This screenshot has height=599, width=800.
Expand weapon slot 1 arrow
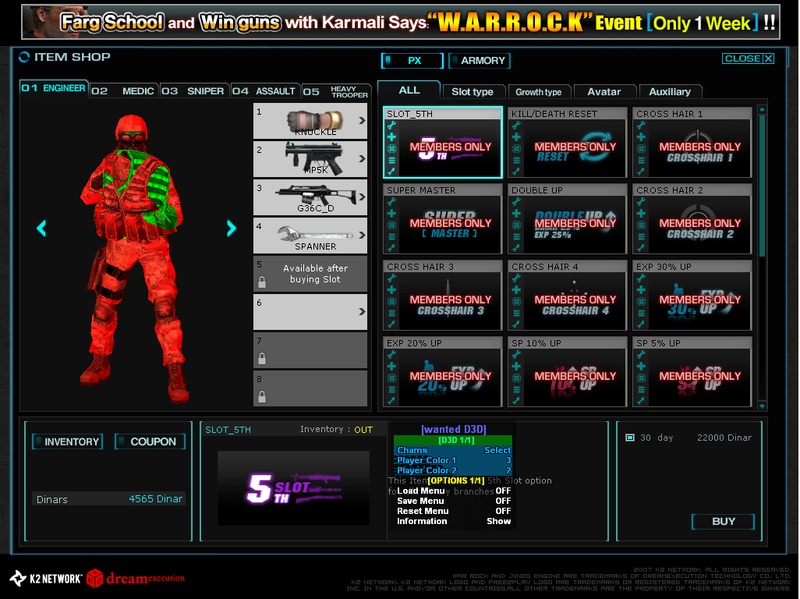pos(362,120)
